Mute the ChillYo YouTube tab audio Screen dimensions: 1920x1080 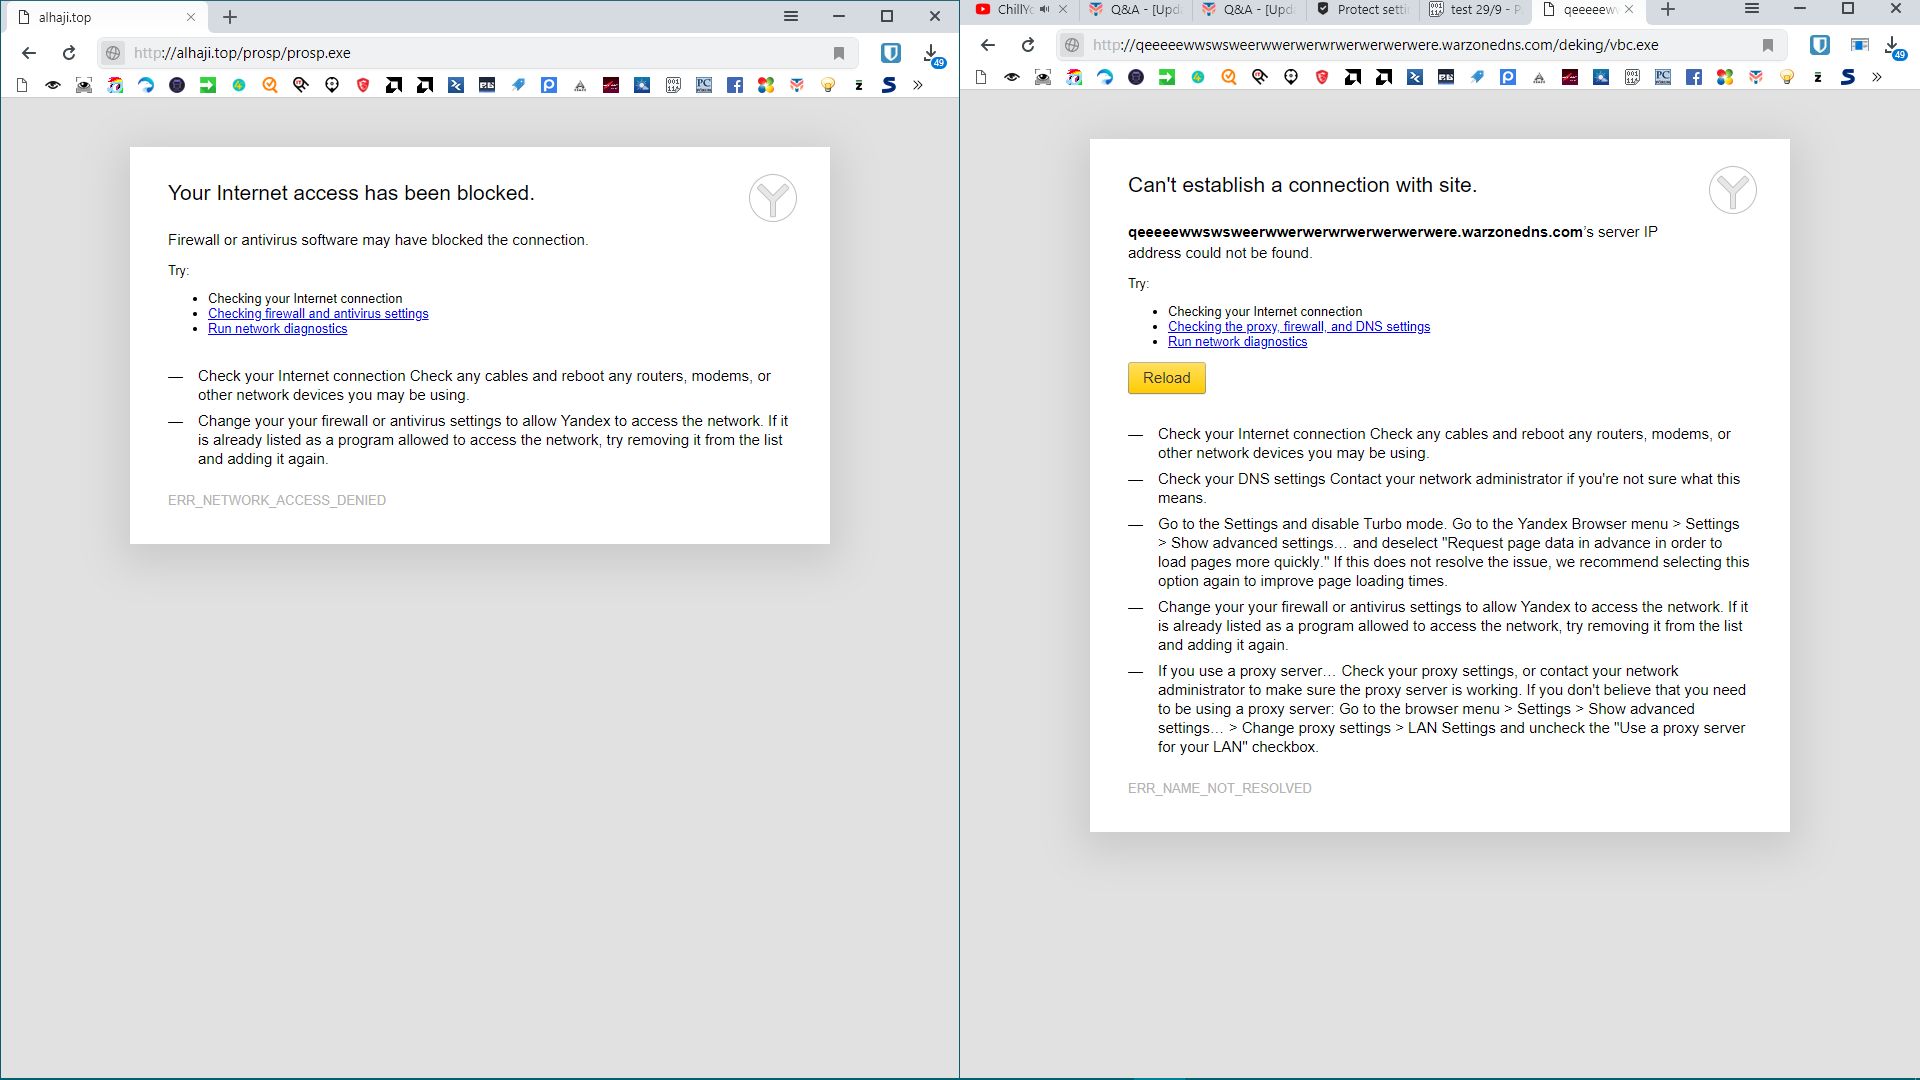click(x=1045, y=9)
